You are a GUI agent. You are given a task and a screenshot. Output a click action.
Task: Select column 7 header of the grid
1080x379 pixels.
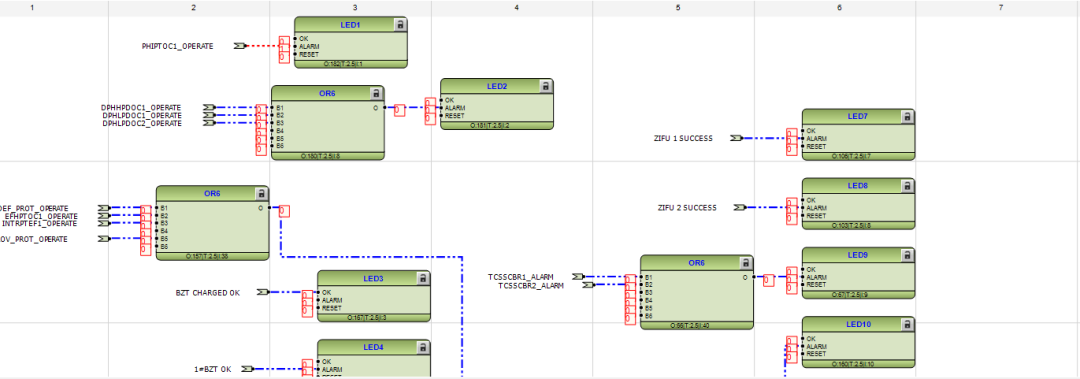tap(1000, 7)
